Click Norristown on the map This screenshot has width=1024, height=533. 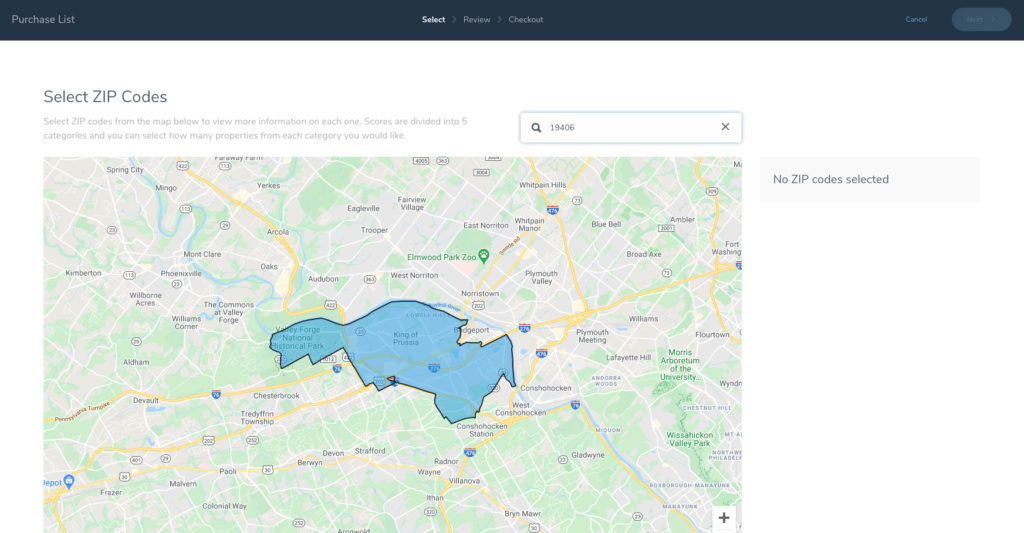(x=478, y=293)
